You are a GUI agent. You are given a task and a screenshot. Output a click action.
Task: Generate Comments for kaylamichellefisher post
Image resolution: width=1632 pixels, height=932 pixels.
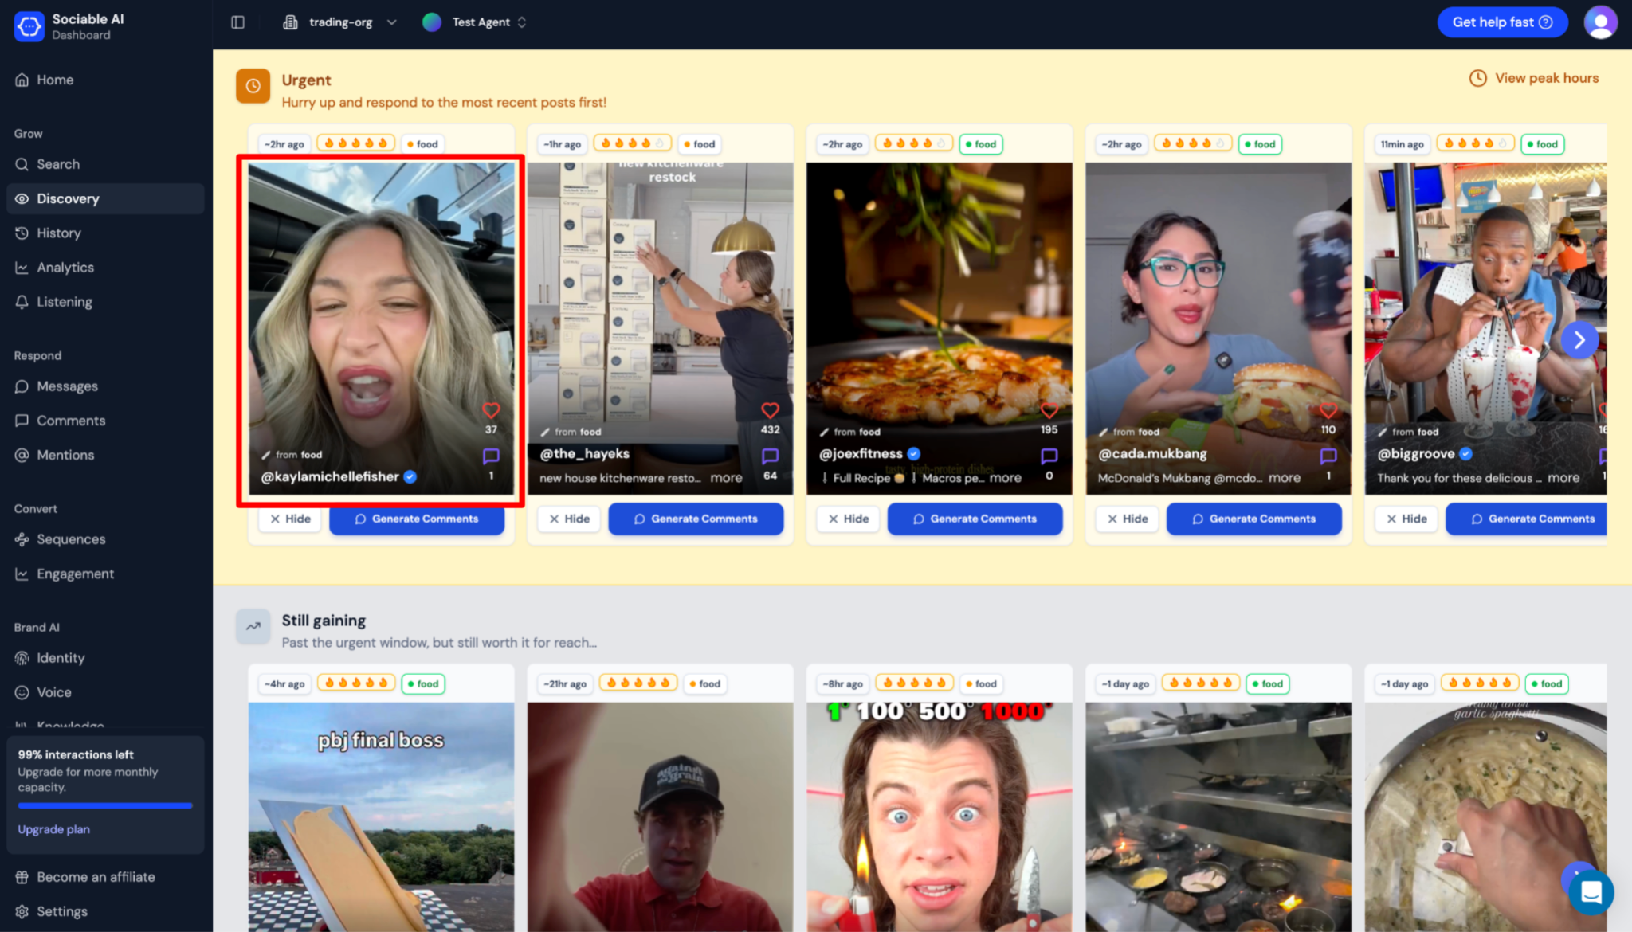[416, 519]
